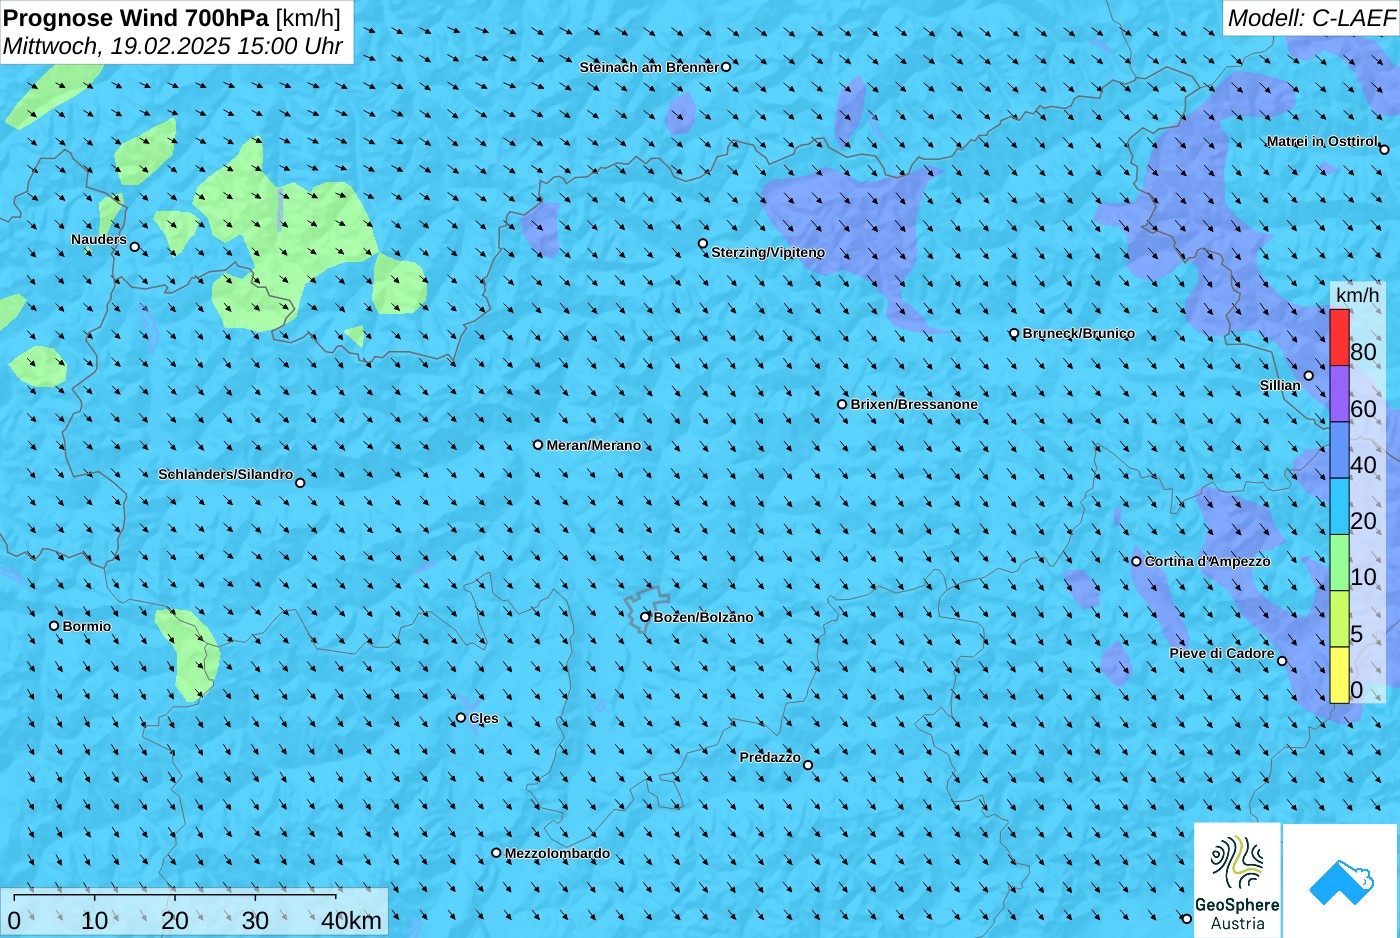Click the purple 60 km/h legend swatch
This screenshot has width=1400, height=938.
[1339, 394]
